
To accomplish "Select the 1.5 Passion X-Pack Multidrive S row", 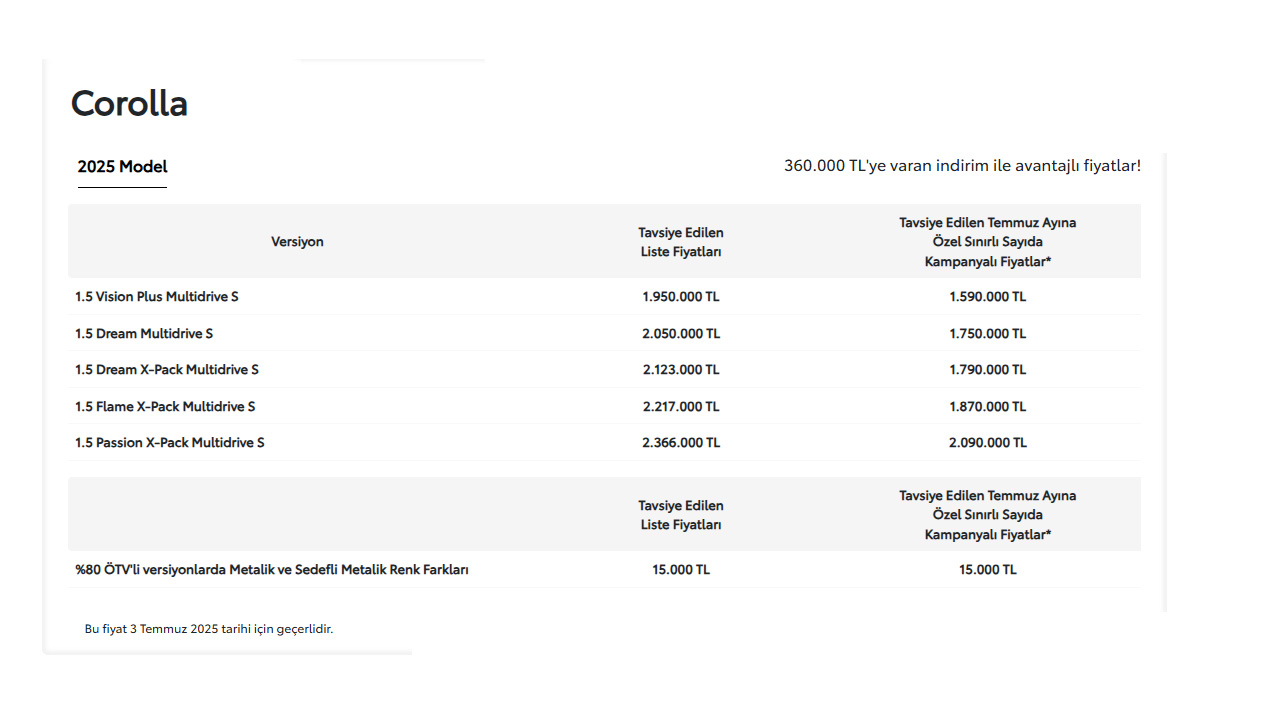I will pos(604,442).
